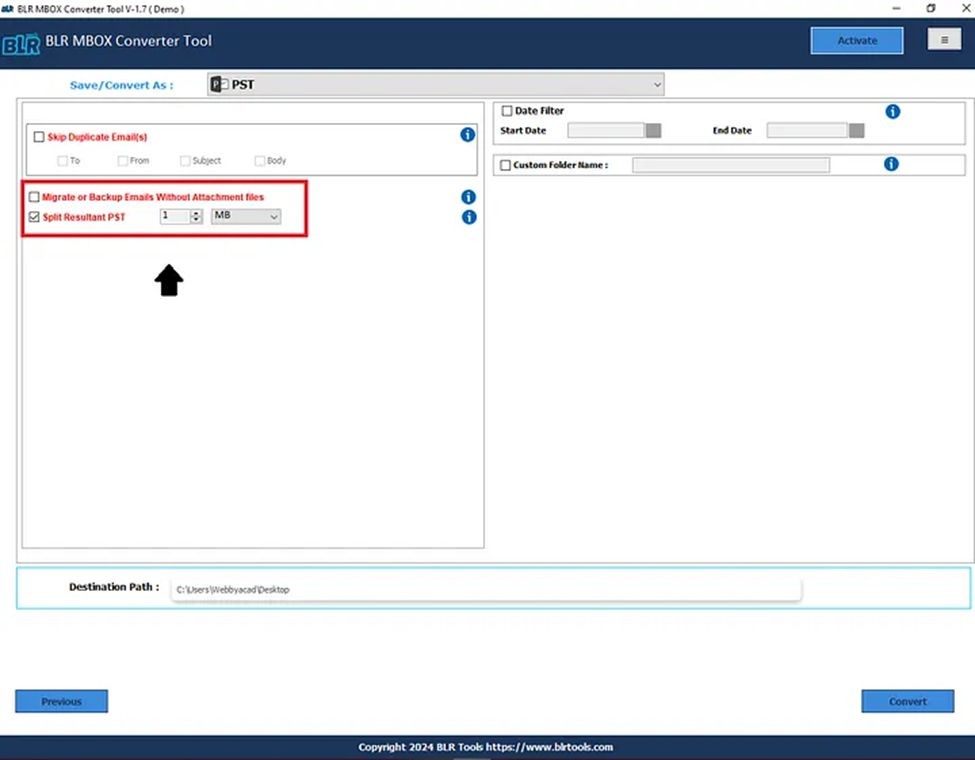975x760 pixels.
Task: Click the info icon next to Migrate or Backup Emails
Action: pos(467,197)
